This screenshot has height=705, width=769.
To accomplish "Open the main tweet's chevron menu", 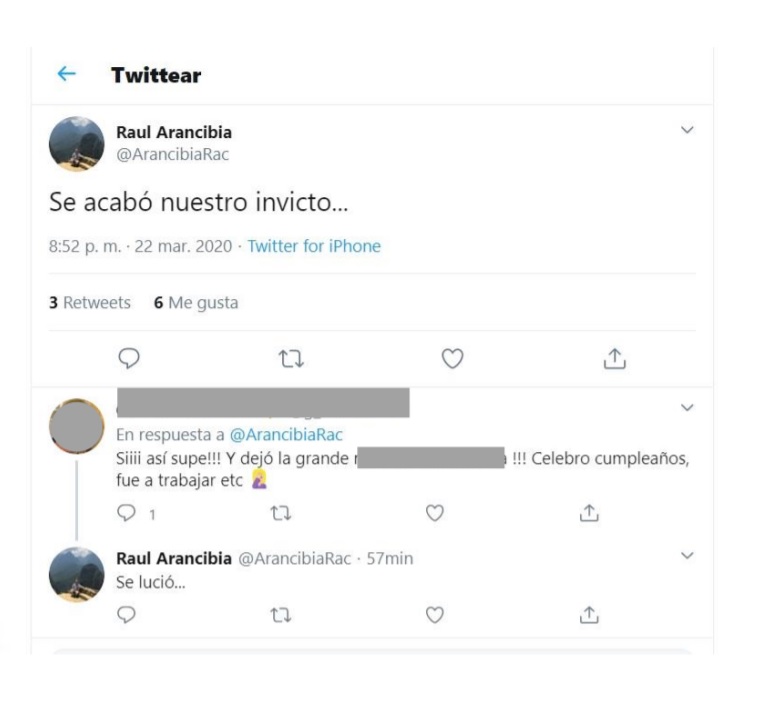I will [x=686, y=130].
